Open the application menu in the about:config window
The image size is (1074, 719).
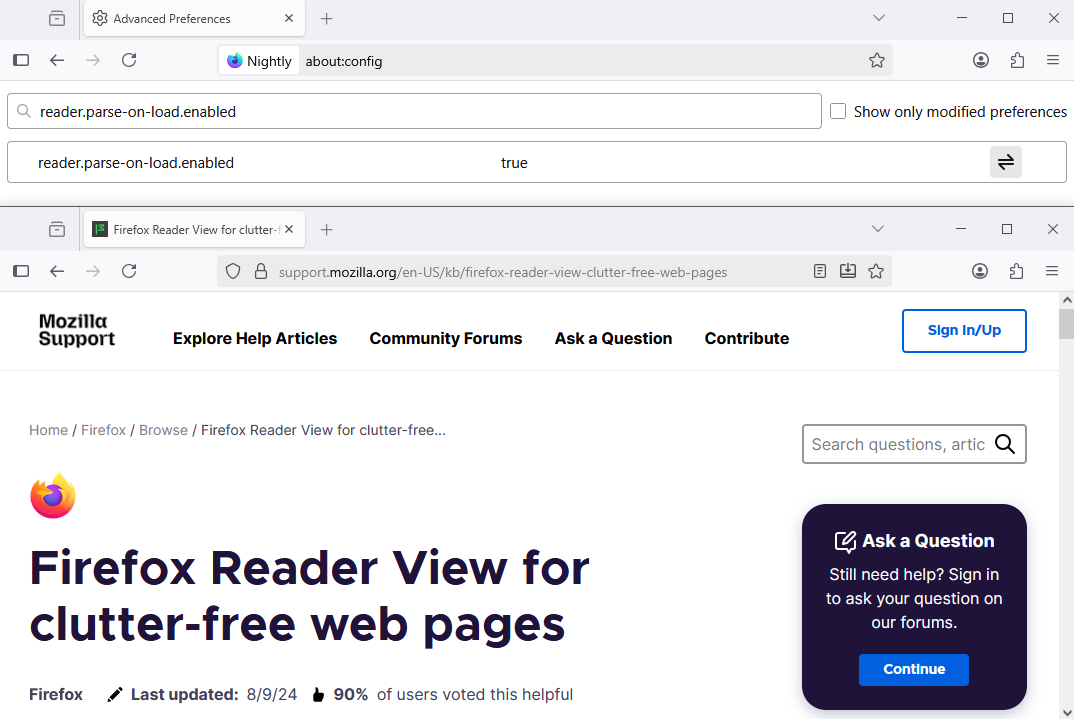click(1053, 60)
